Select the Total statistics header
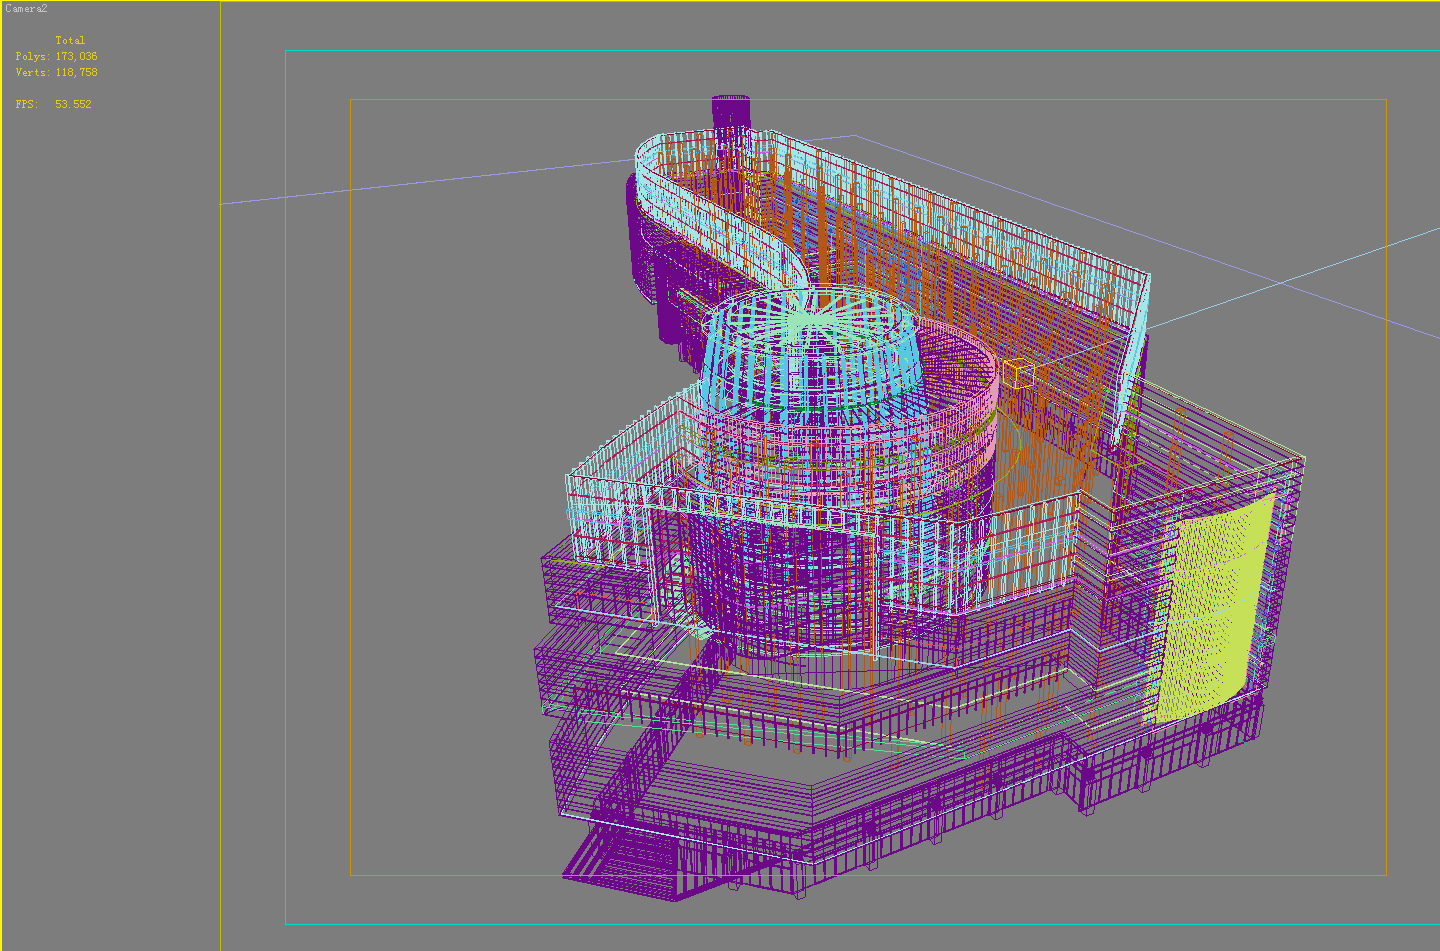 [x=70, y=40]
